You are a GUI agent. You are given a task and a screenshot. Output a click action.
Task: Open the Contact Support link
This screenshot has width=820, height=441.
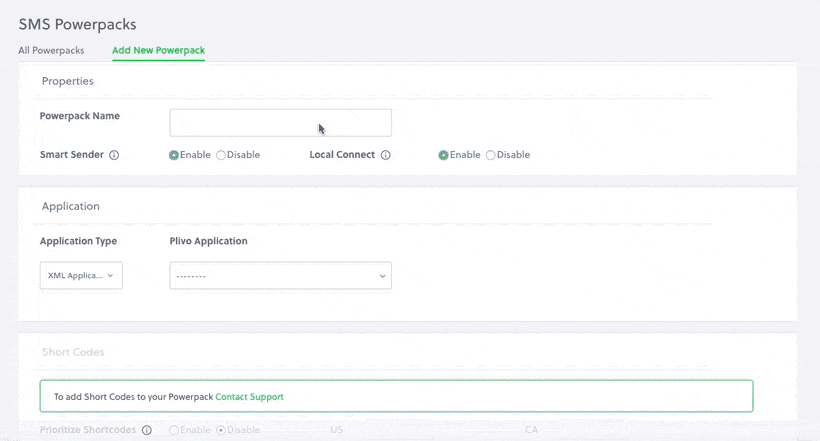[x=249, y=397]
